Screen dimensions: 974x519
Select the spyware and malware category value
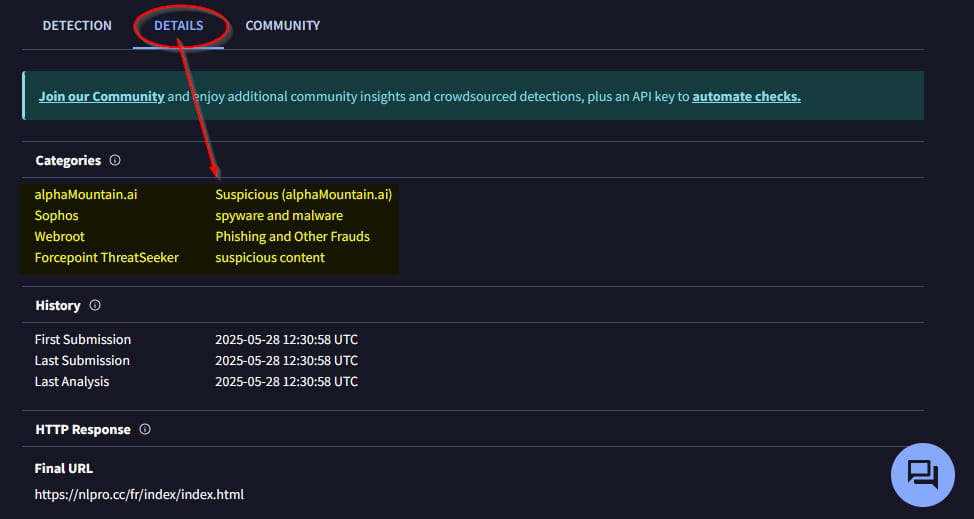click(x=279, y=215)
